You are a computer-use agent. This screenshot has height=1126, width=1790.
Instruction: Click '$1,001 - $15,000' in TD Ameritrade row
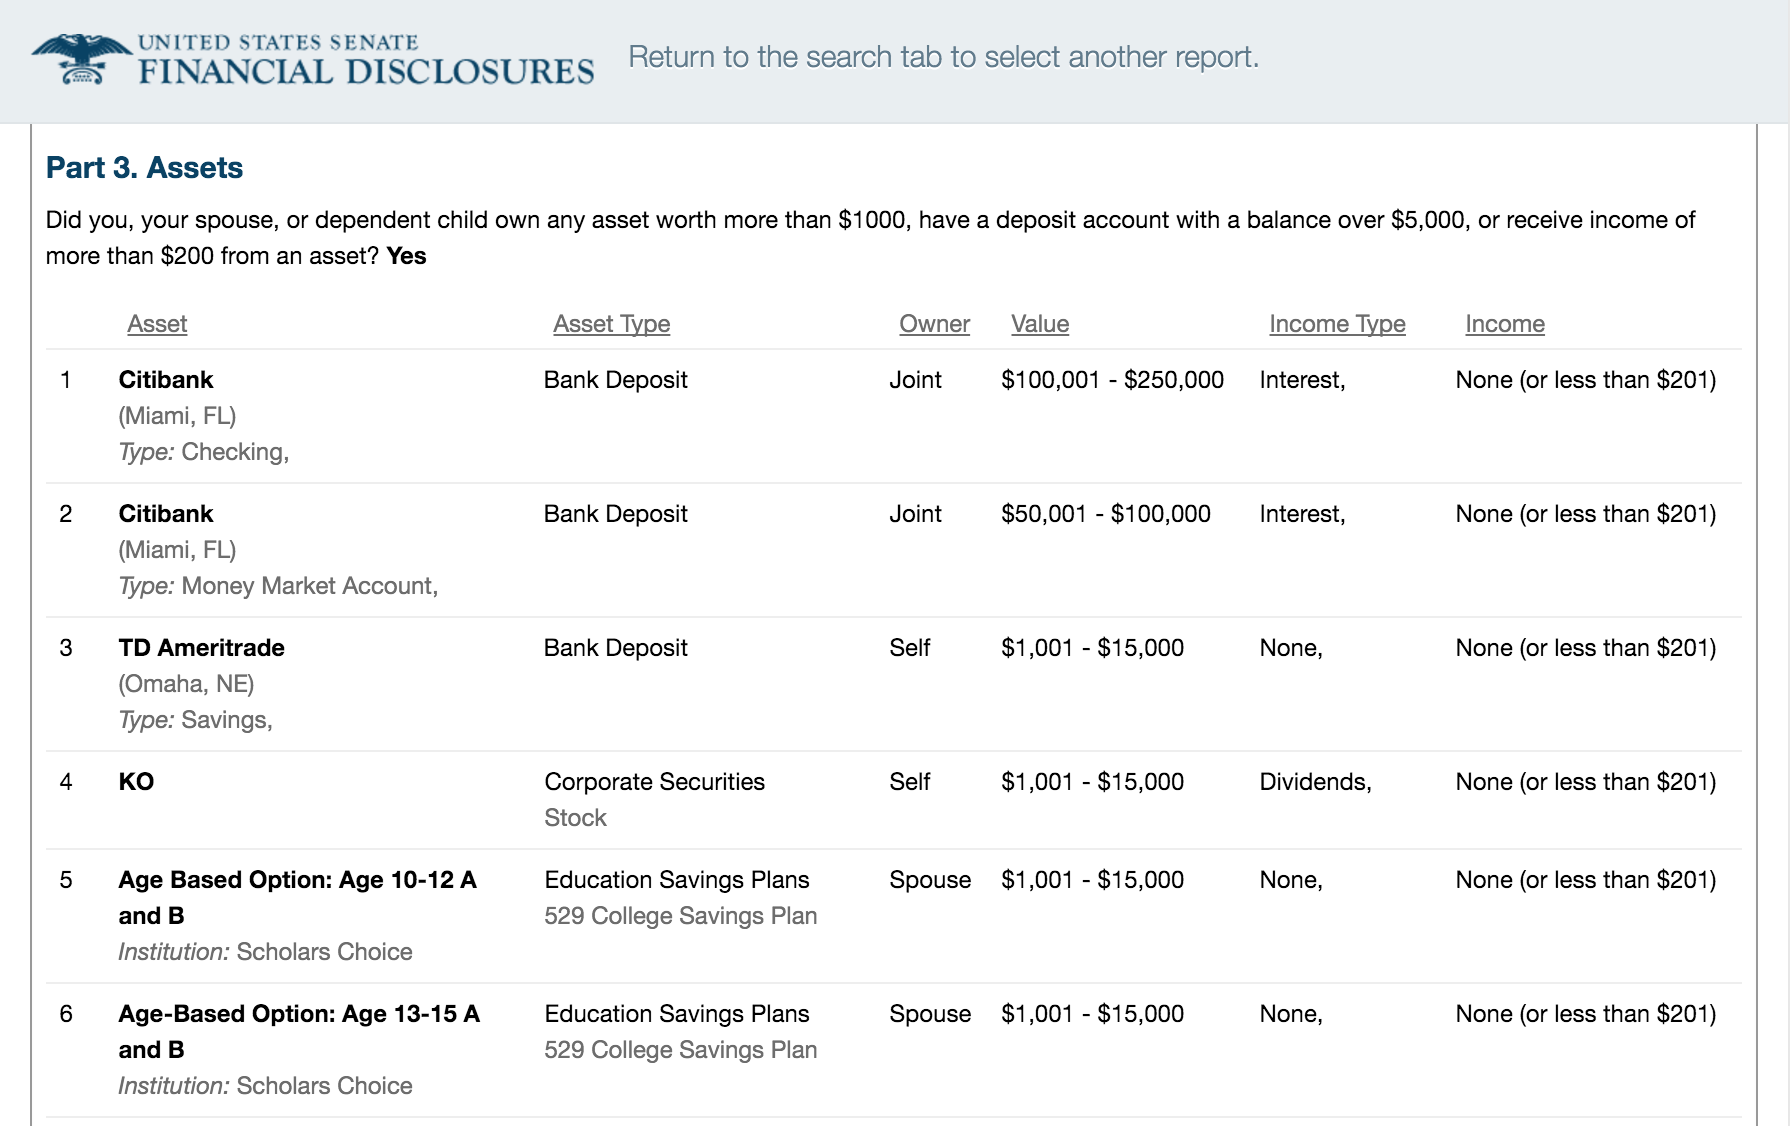point(1092,648)
